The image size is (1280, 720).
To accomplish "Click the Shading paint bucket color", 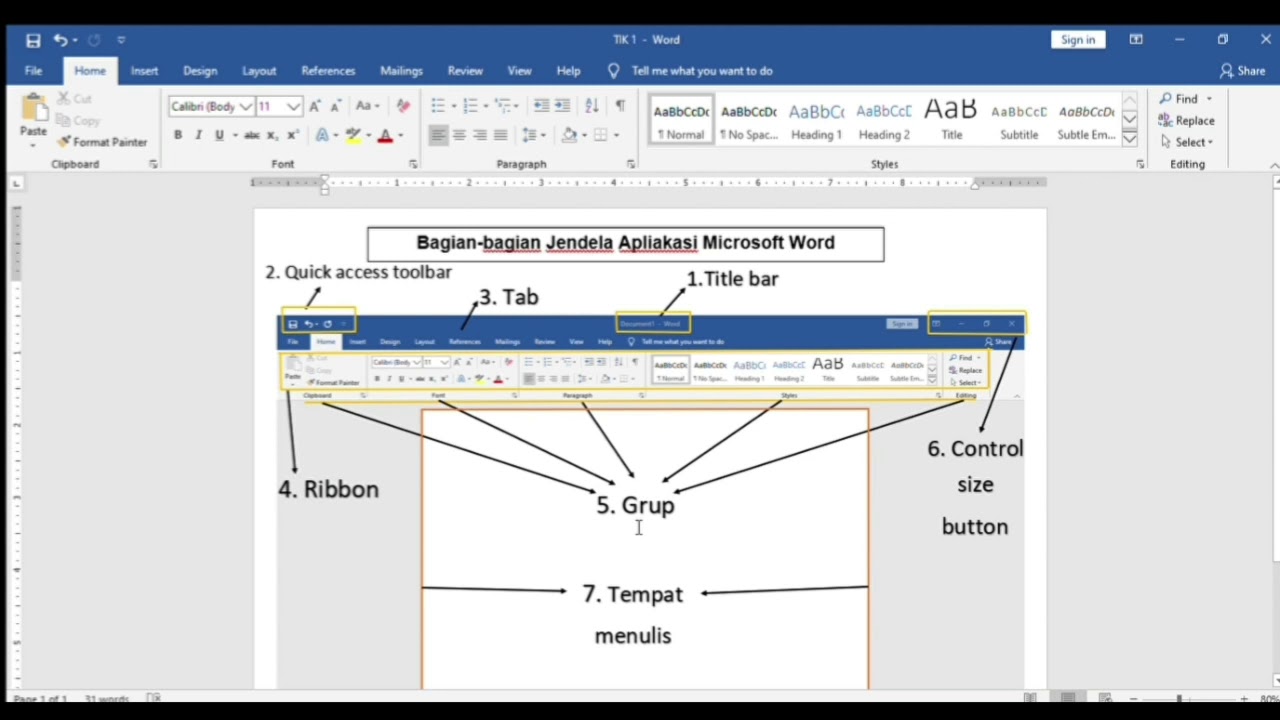I will (569, 135).
